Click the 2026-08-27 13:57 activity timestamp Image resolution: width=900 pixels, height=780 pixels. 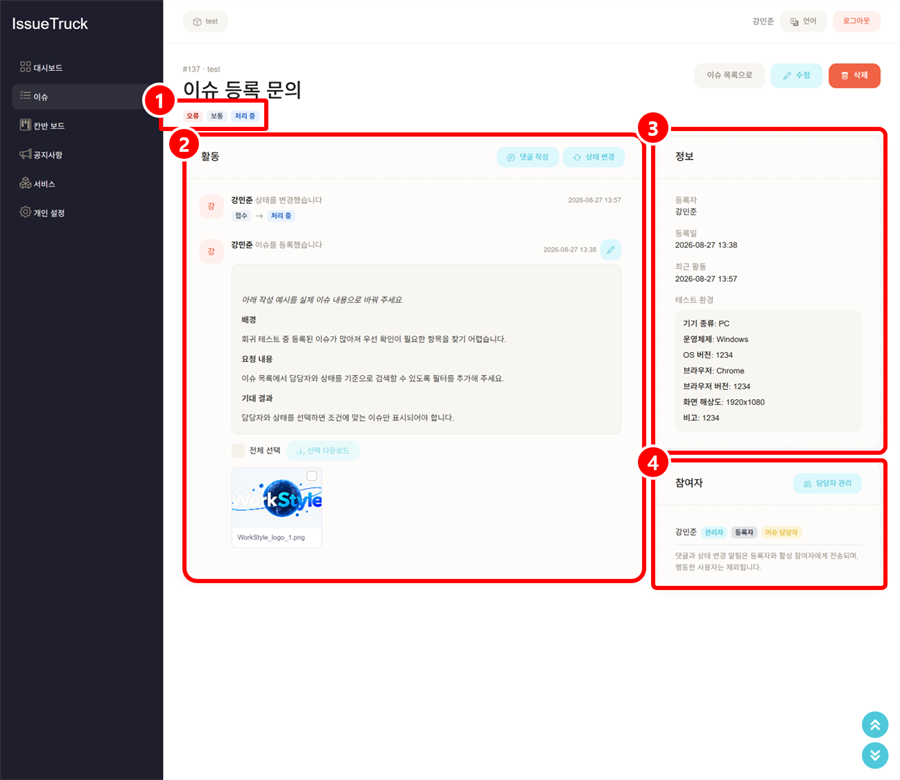pyautogui.click(x=594, y=200)
